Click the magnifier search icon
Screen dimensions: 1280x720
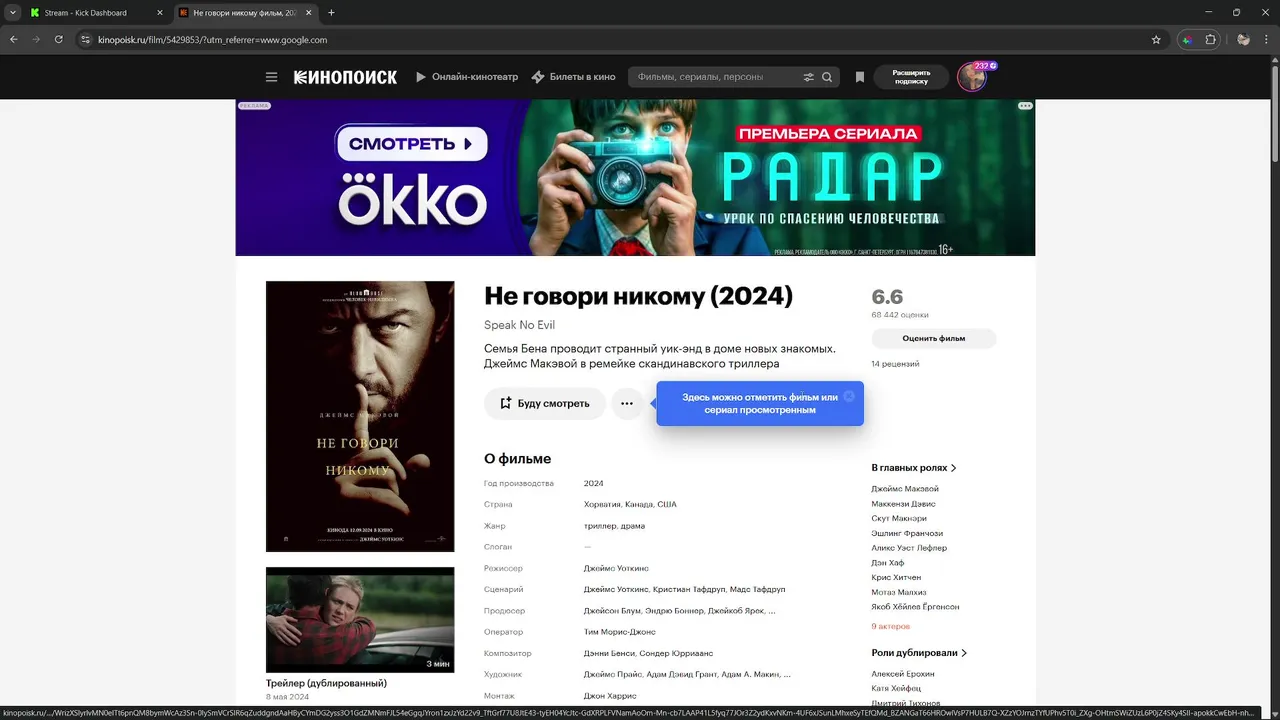point(827,77)
